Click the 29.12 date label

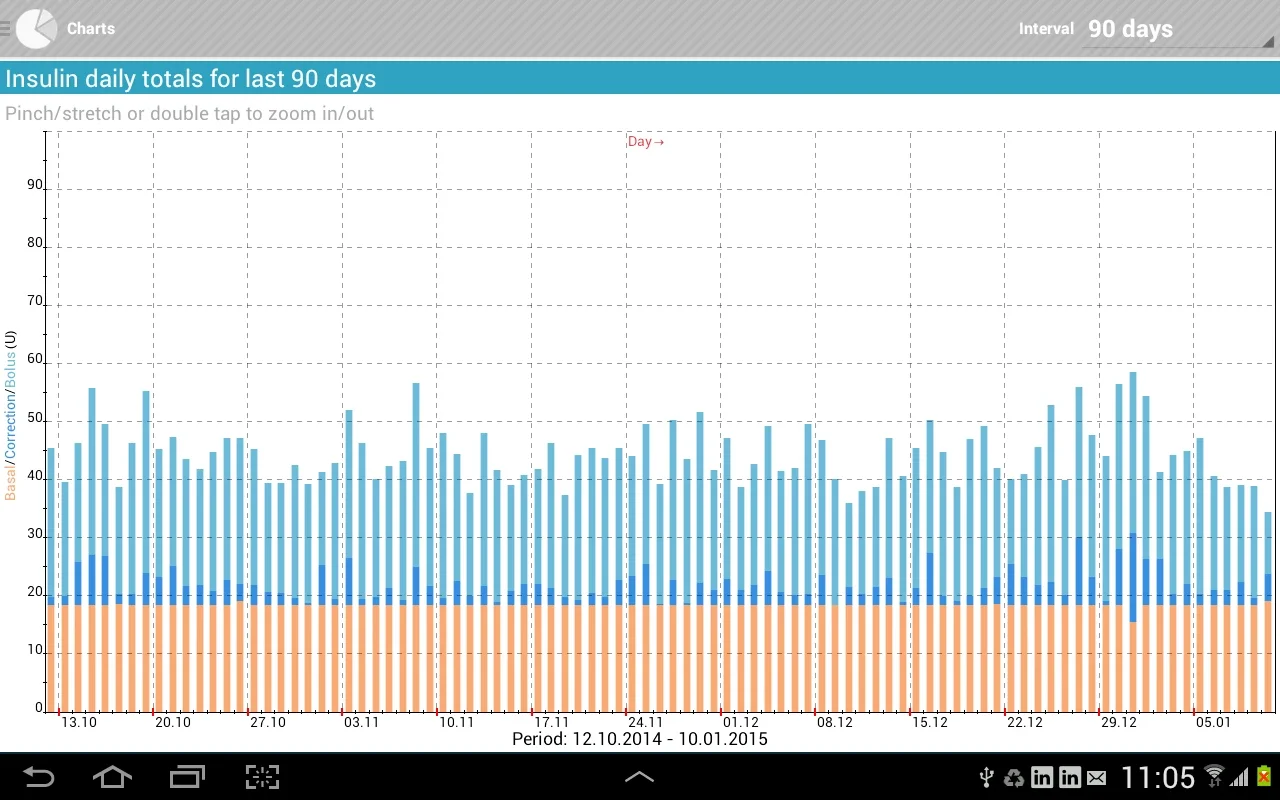point(1119,722)
